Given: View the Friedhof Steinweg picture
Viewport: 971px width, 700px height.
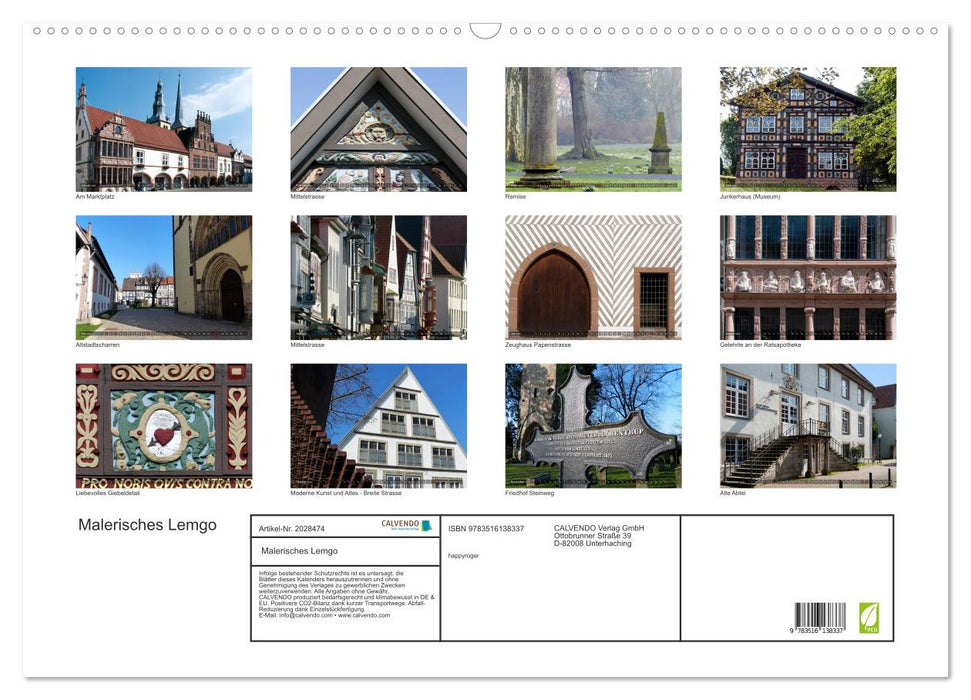Looking at the screenshot, I should 593,425.
